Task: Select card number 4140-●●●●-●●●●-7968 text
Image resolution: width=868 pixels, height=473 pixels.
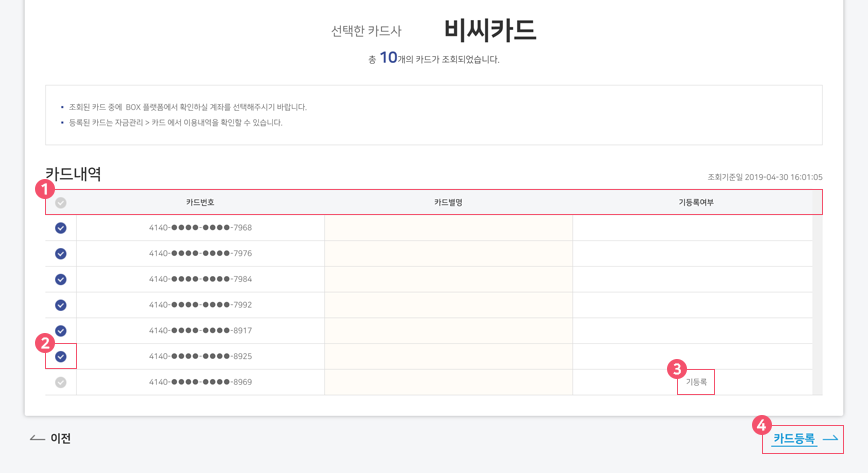Action: [x=200, y=228]
